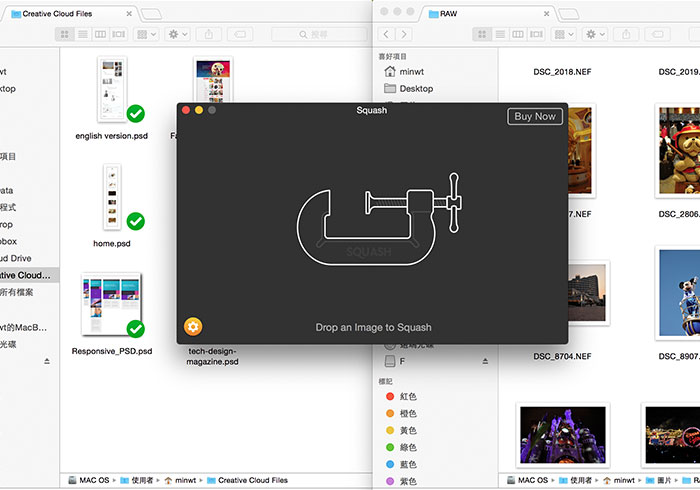The image size is (700, 490).
Task: Open Desktop in RAW sidebar
Action: click(x=408, y=88)
